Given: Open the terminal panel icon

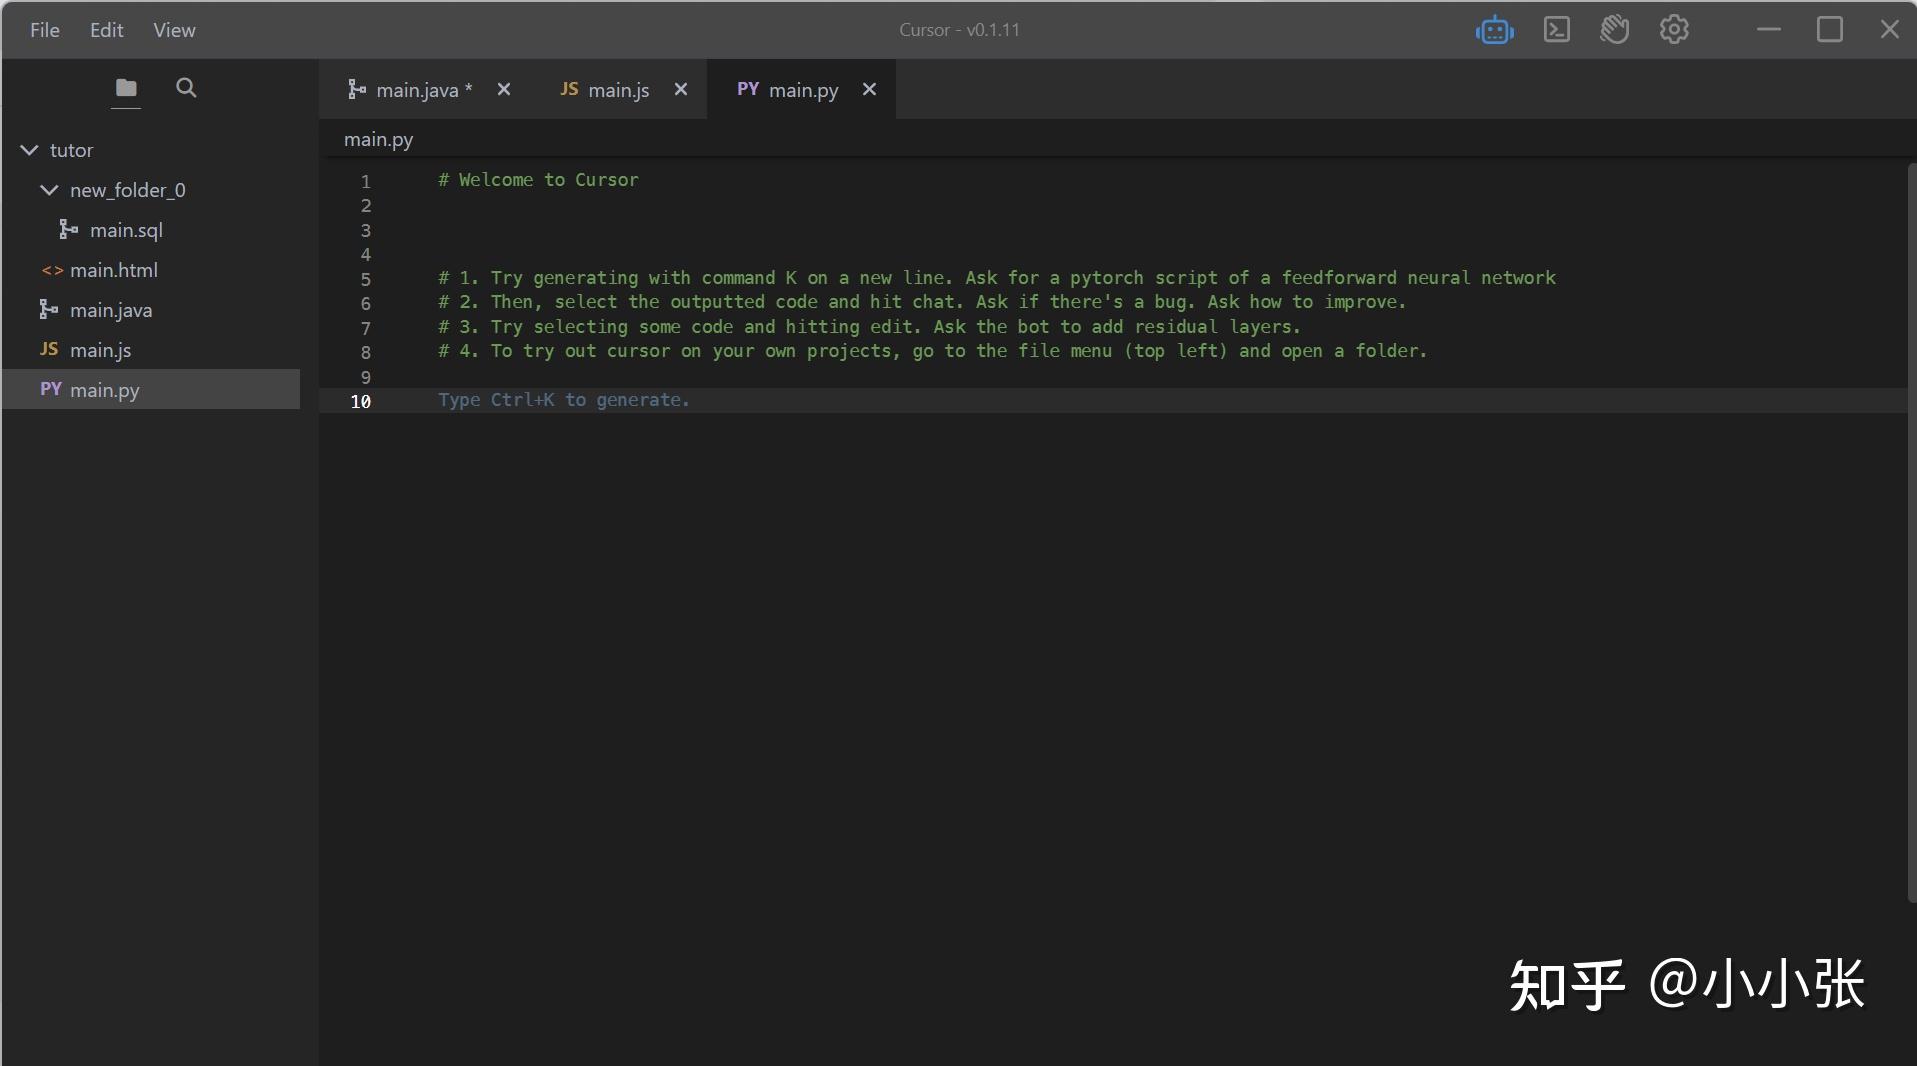Looking at the screenshot, I should point(1556,30).
